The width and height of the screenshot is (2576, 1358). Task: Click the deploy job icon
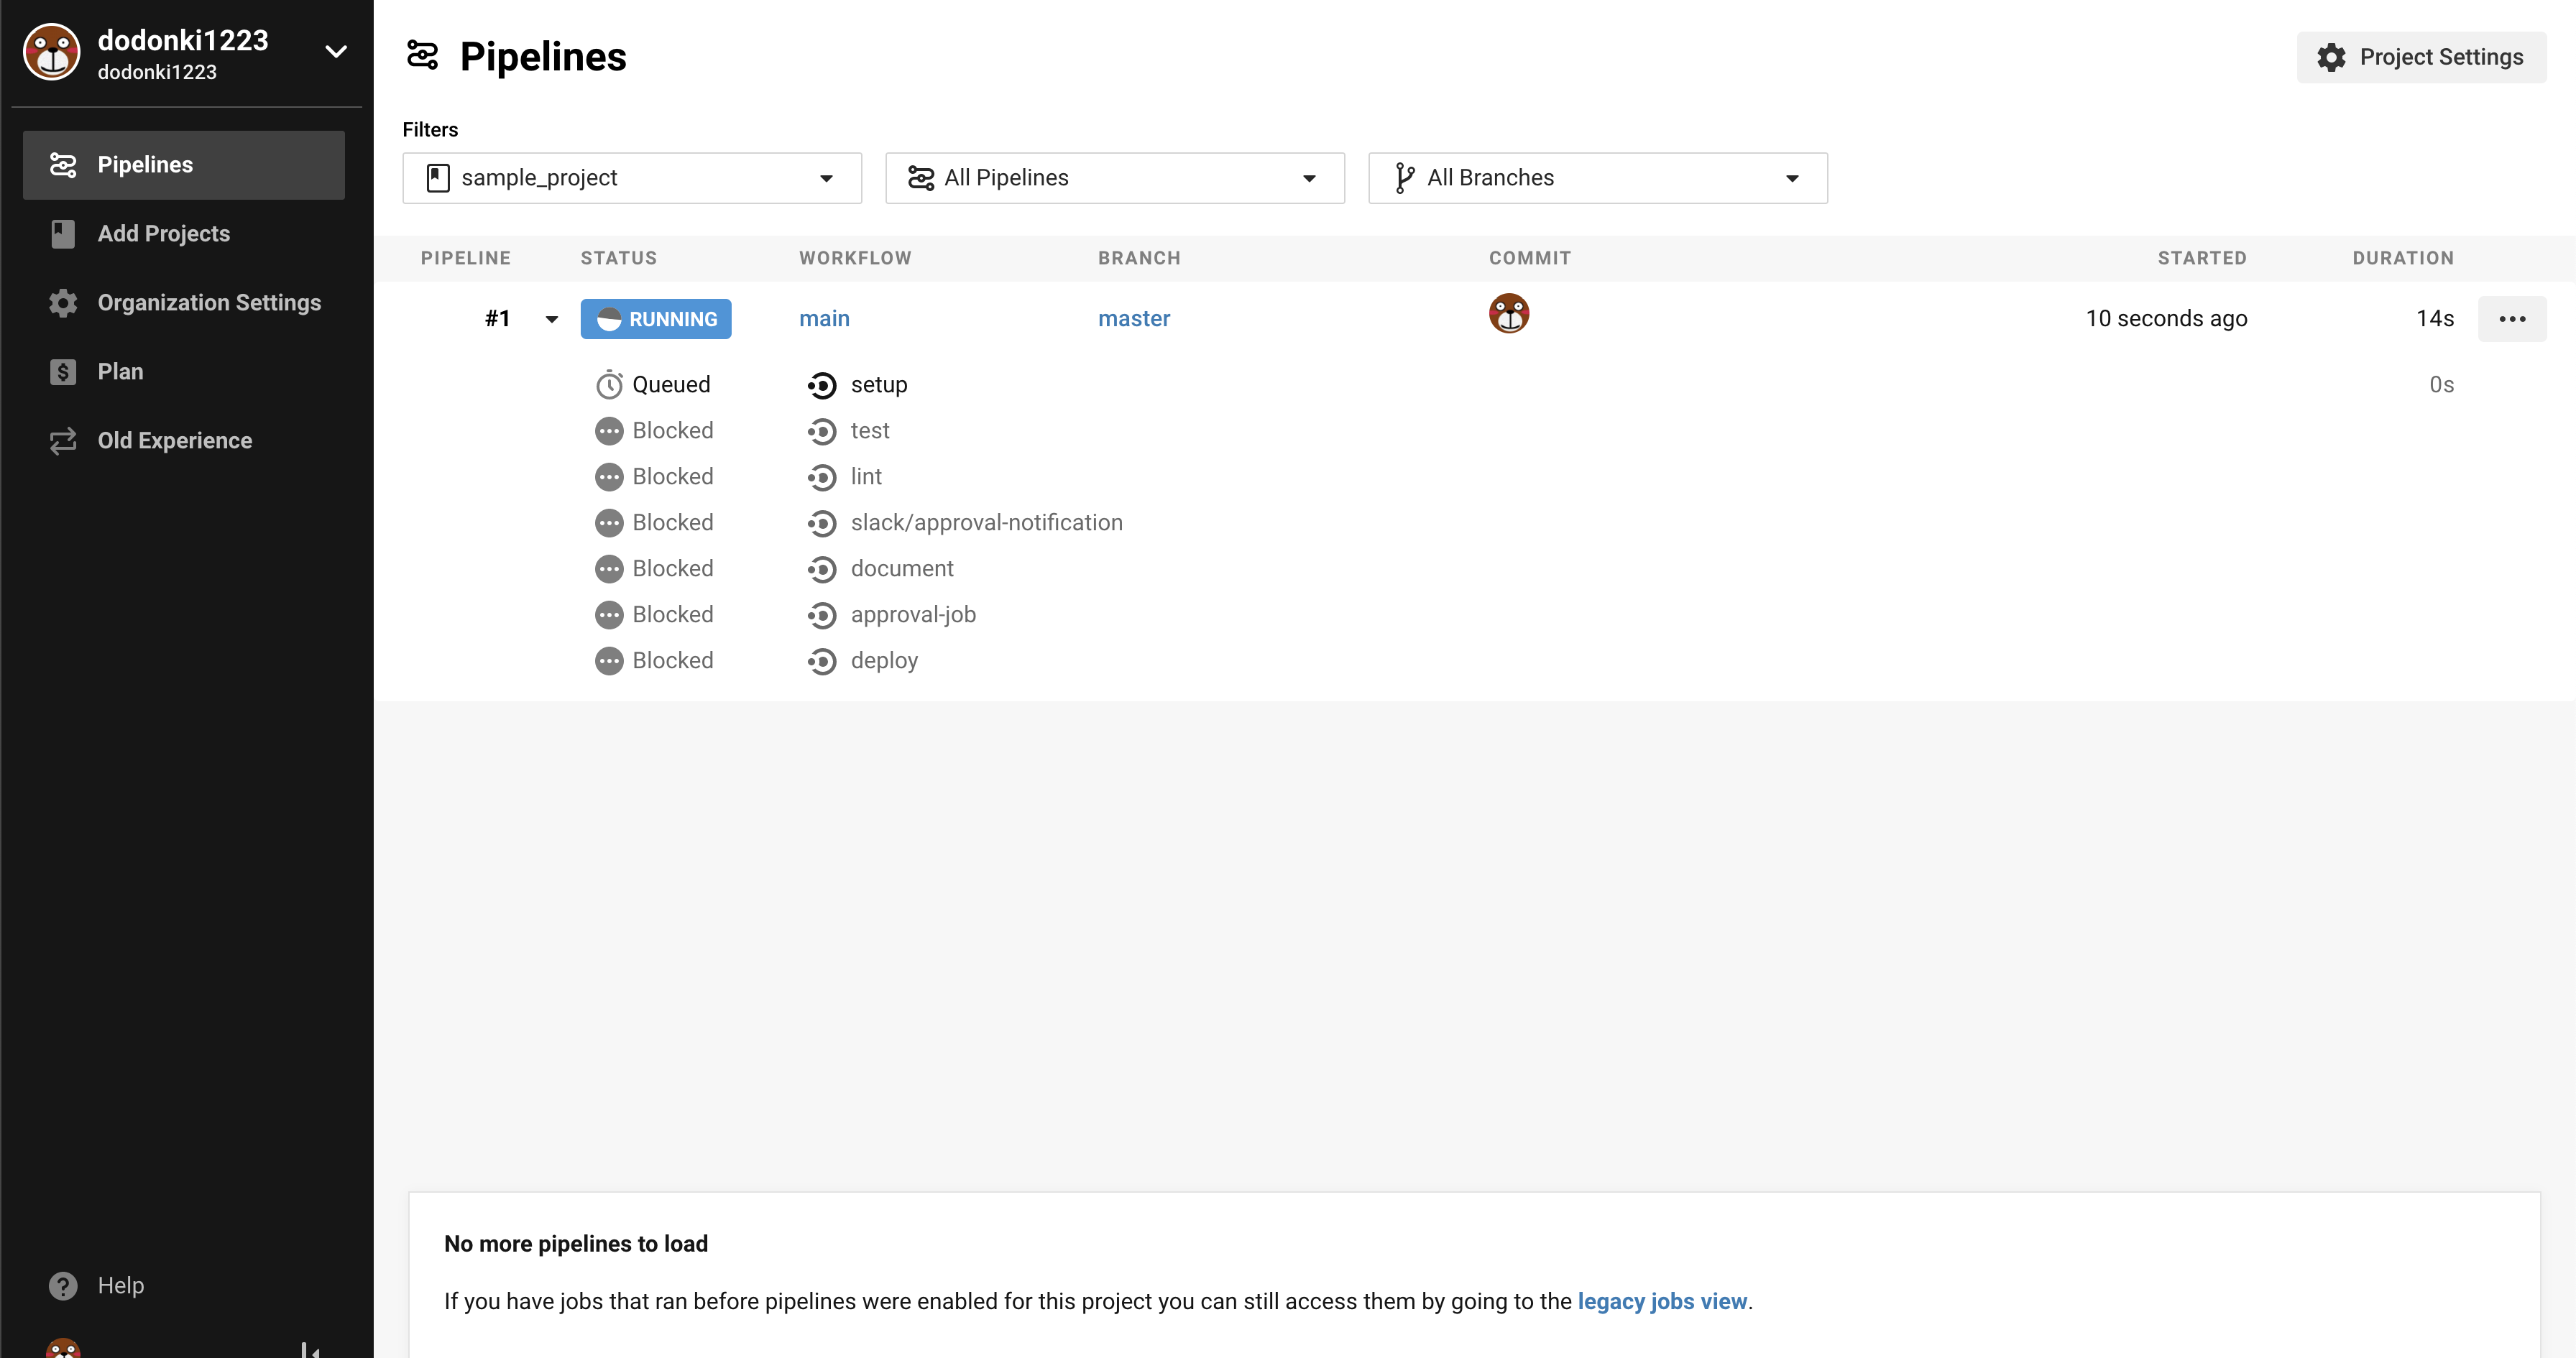point(821,661)
